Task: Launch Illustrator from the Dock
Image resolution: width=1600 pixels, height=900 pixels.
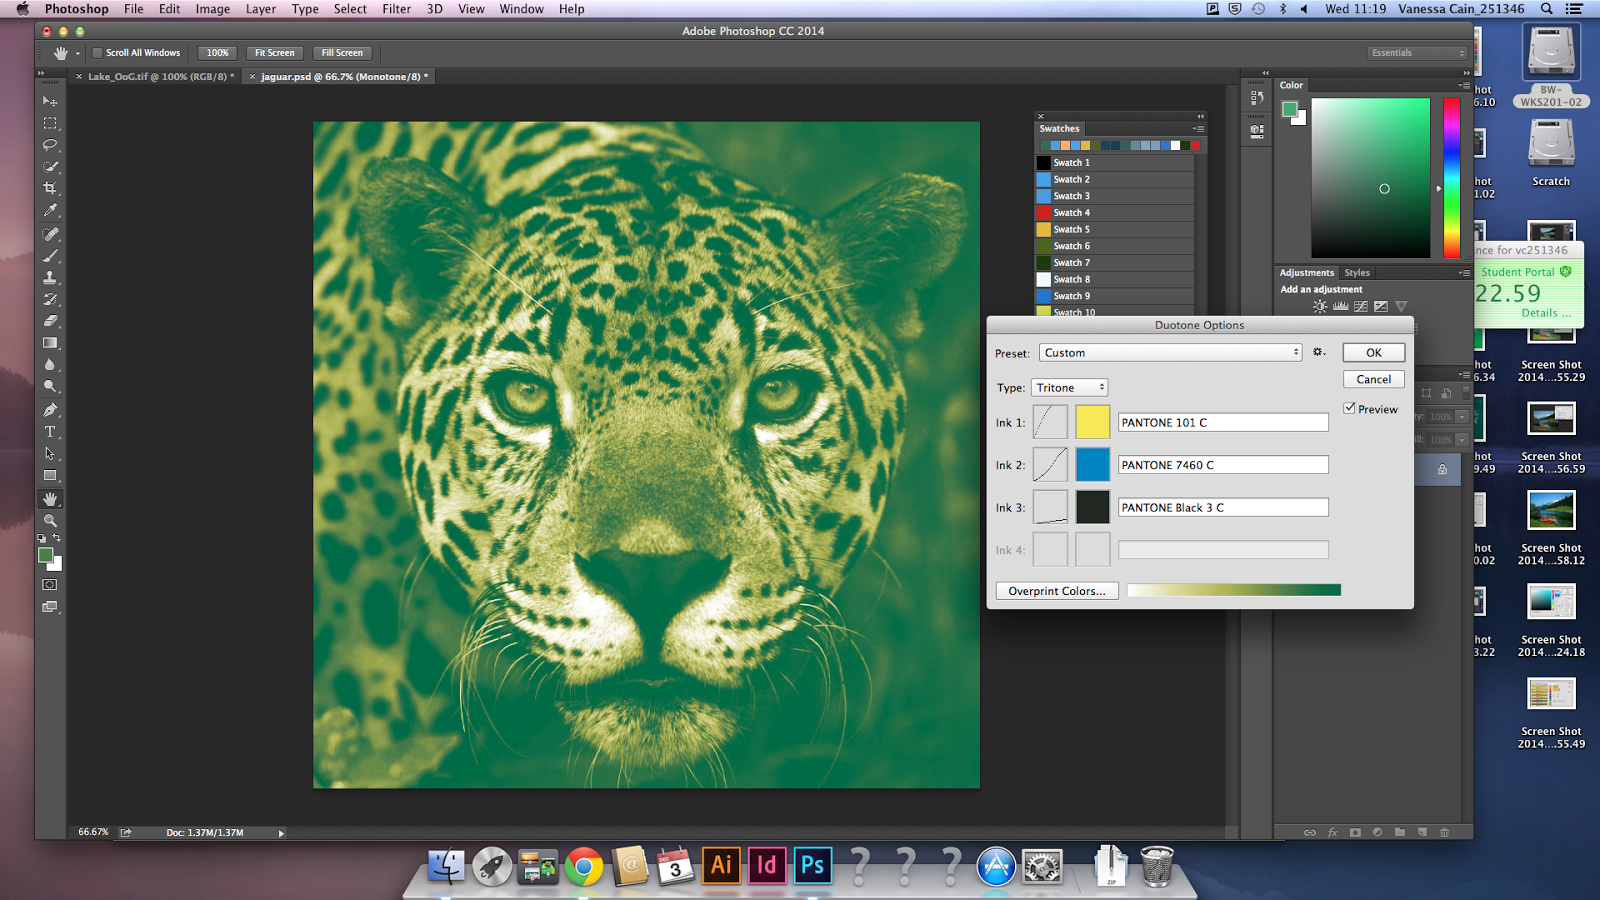Action: pyautogui.click(x=721, y=865)
